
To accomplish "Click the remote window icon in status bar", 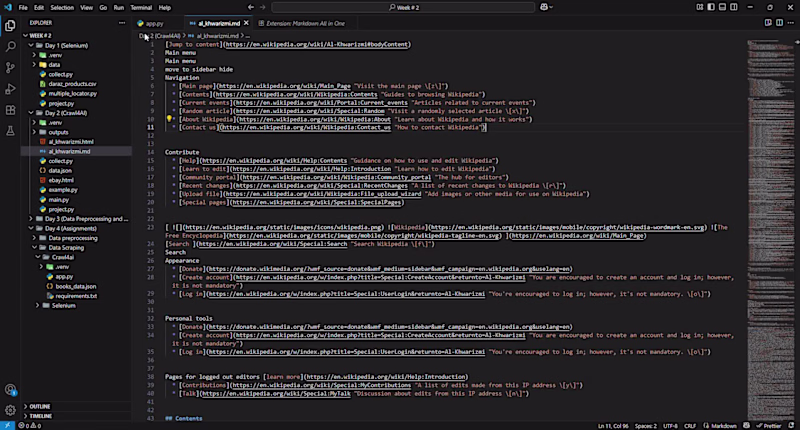I will pos(7,425).
